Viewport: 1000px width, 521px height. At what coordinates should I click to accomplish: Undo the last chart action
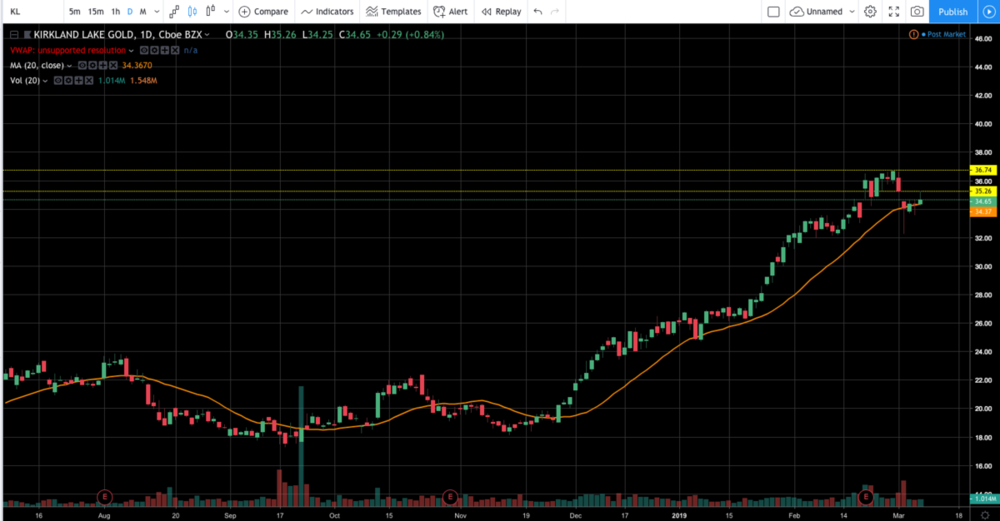(538, 12)
